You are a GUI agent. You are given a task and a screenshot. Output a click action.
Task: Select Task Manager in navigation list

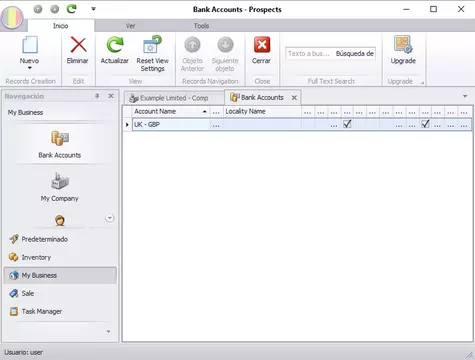42,311
